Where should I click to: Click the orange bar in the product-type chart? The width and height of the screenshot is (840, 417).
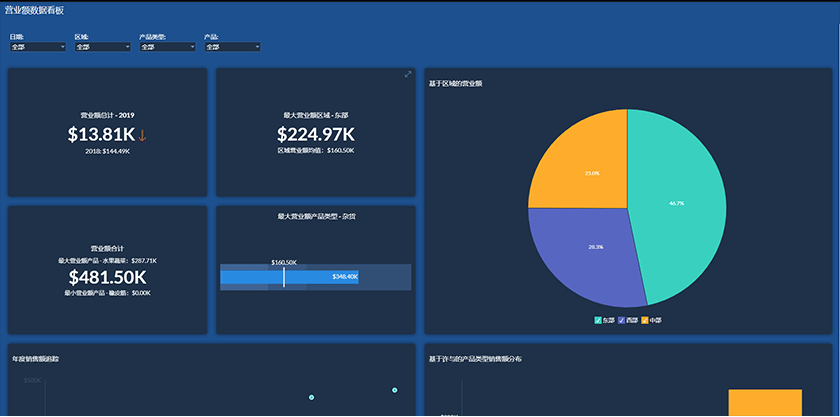tap(765, 403)
